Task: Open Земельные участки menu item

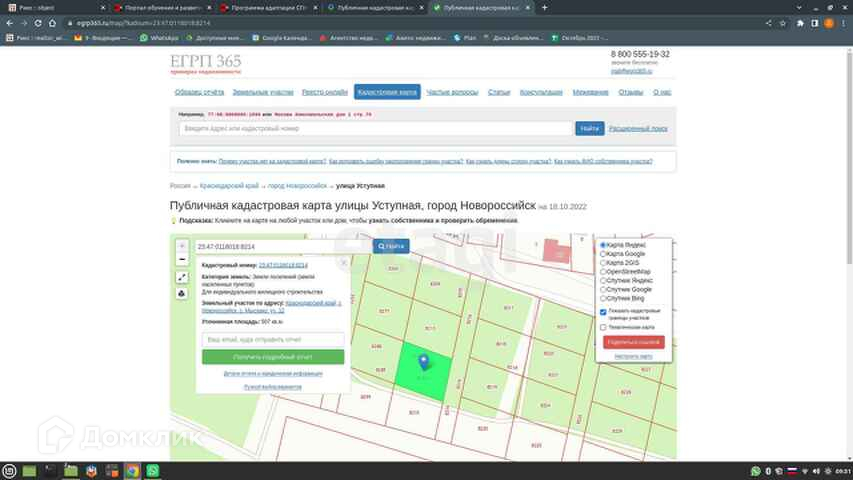Action: coord(263,92)
